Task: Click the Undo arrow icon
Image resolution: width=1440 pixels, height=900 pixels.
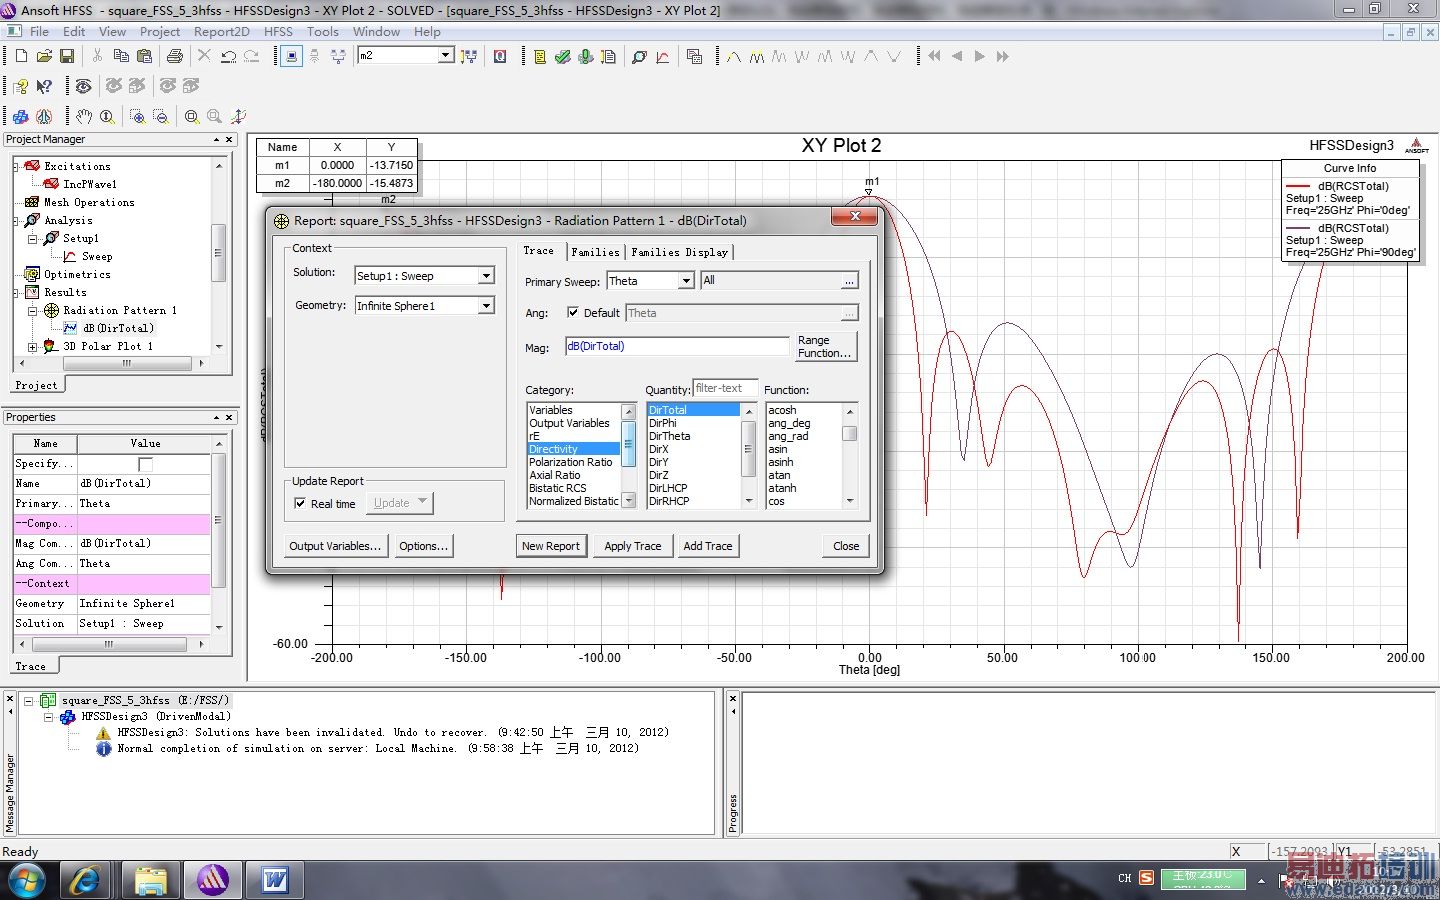Action: 229,56
